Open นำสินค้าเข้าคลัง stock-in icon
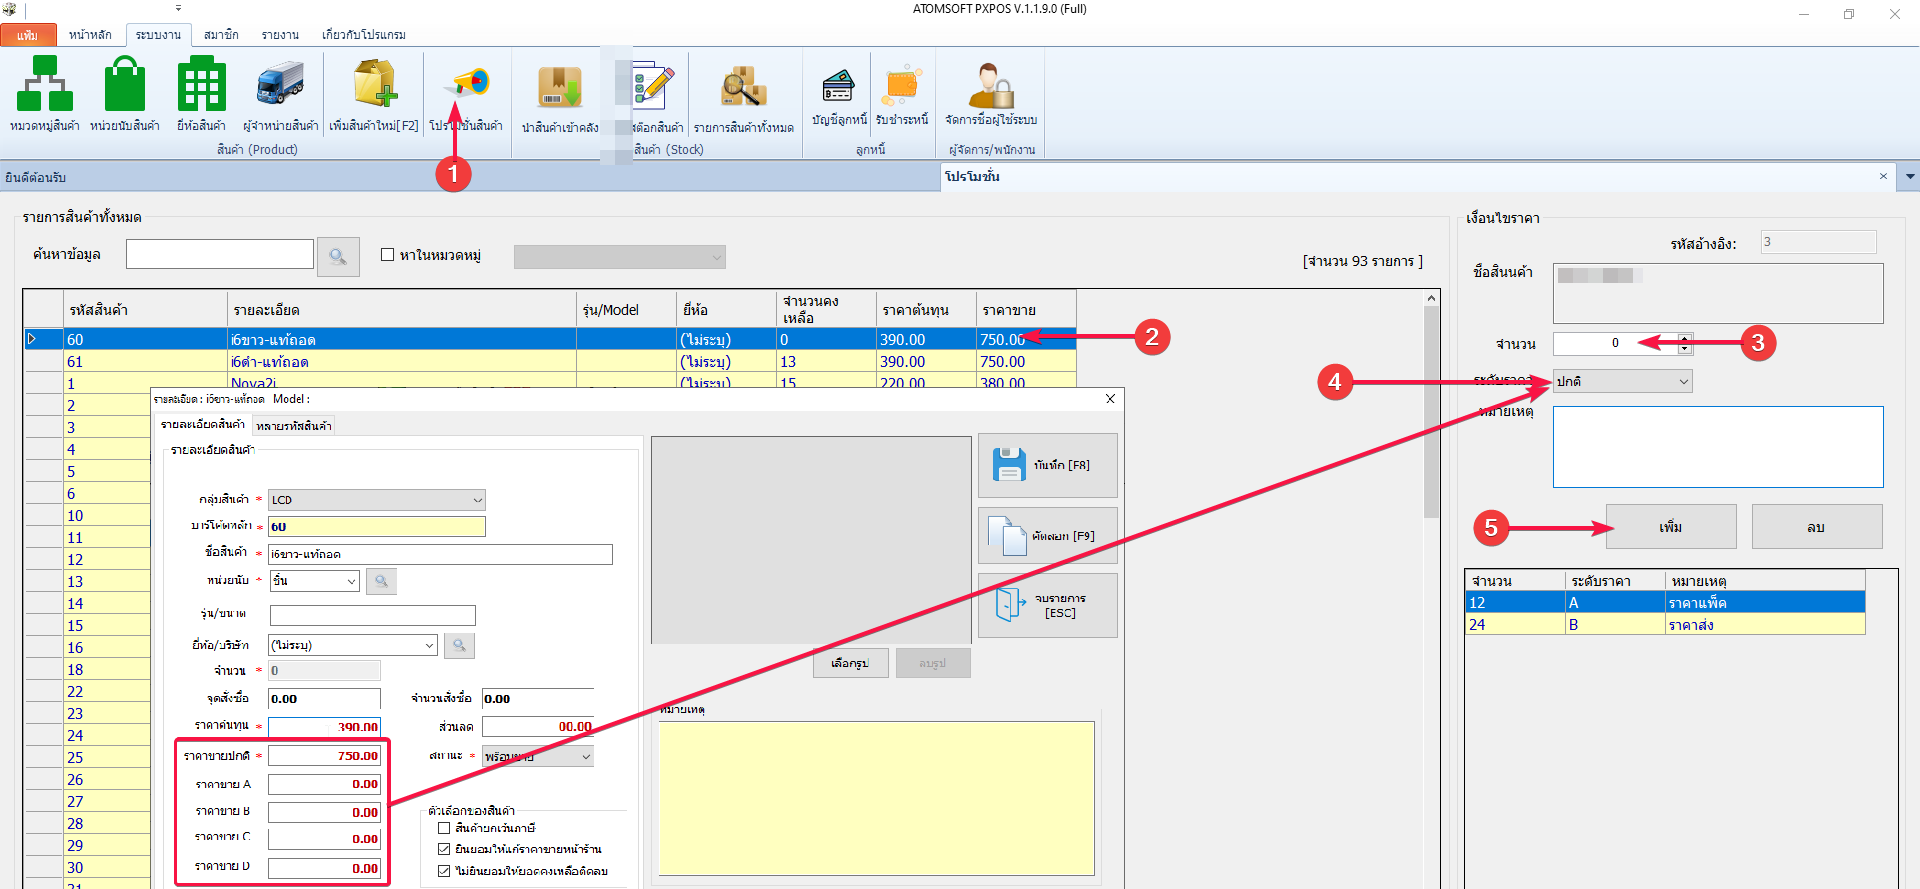The width and height of the screenshot is (1920, 889). pyautogui.click(x=560, y=88)
